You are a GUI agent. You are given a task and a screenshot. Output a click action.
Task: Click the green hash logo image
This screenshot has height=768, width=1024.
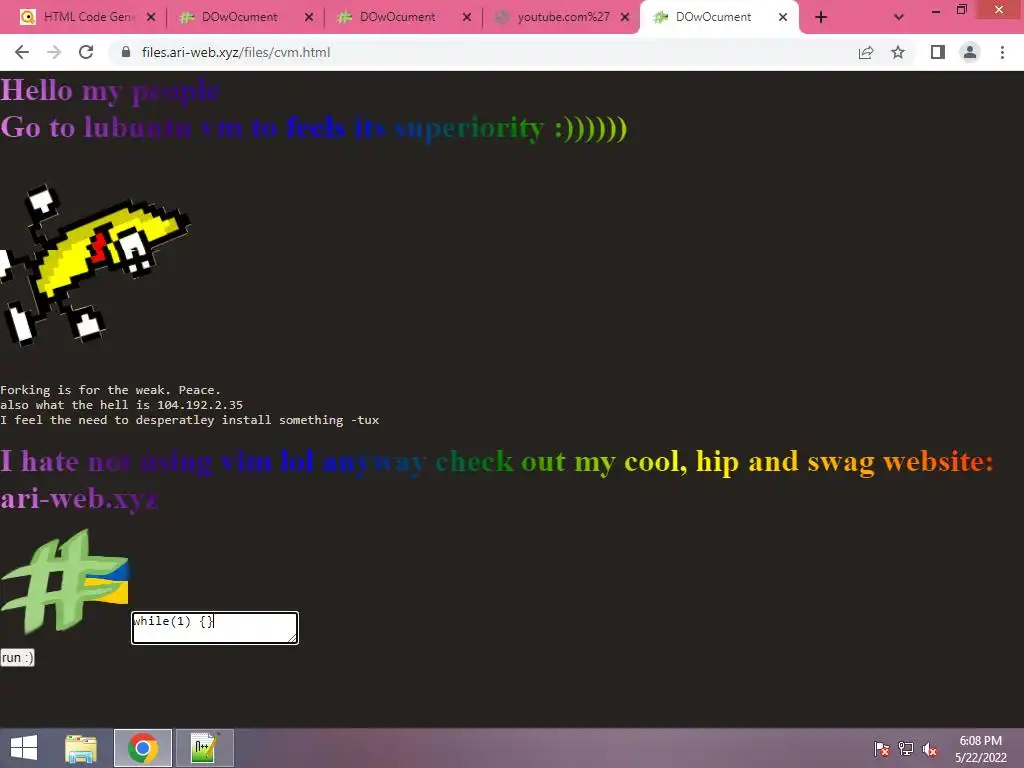click(x=65, y=581)
